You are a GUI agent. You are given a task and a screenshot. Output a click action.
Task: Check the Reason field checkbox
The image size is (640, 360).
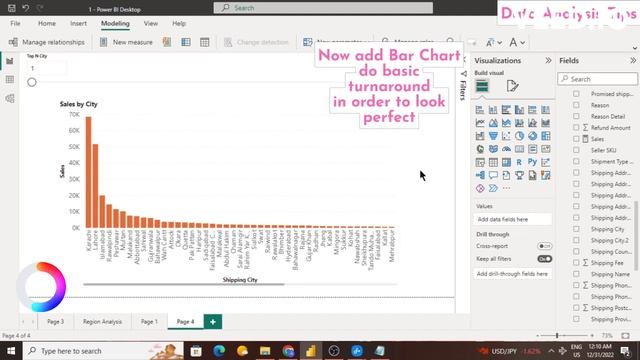(x=576, y=105)
